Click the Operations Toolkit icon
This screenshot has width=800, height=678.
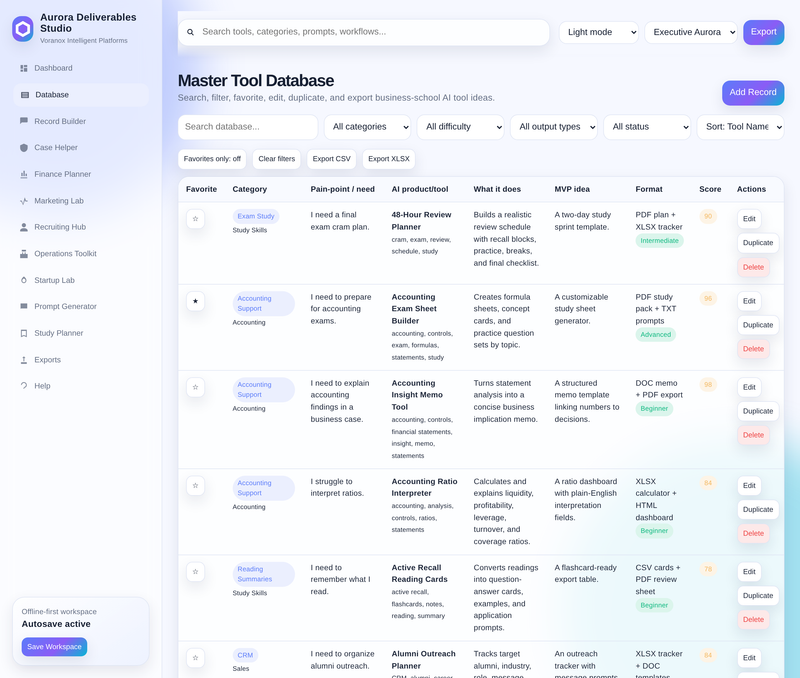(x=23, y=254)
